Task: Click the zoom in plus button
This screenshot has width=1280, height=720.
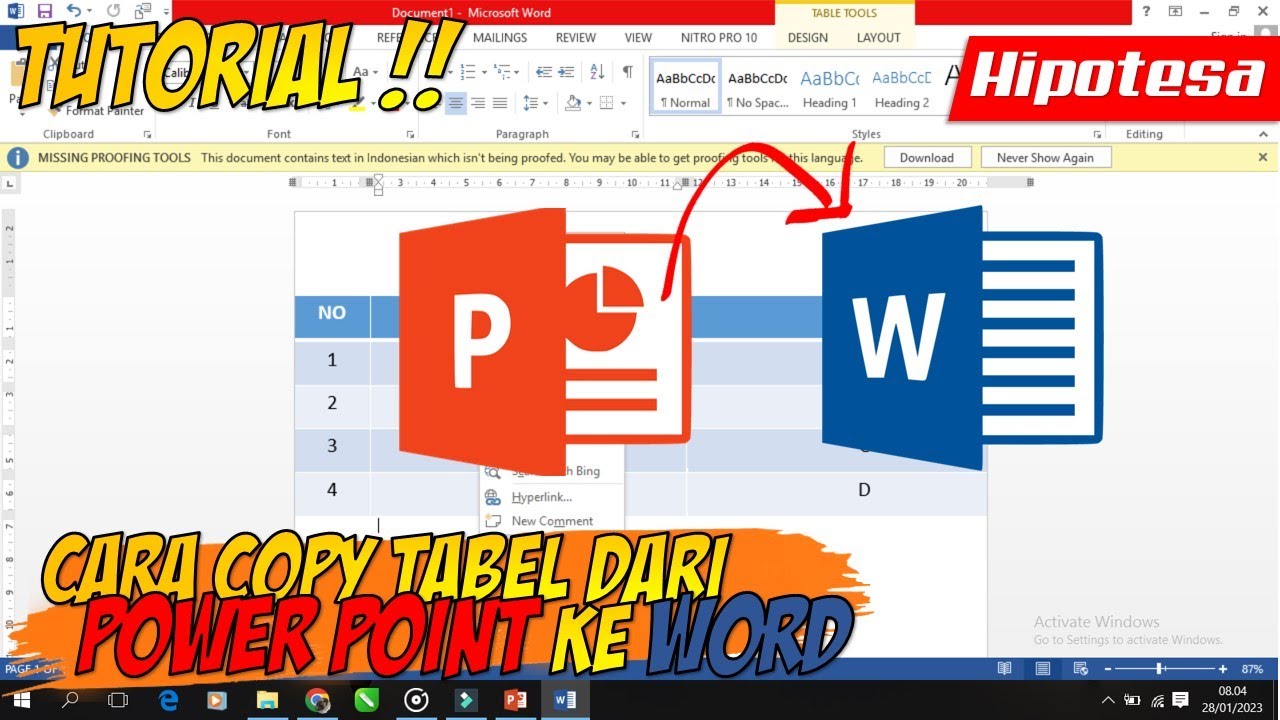Action: (x=1223, y=668)
